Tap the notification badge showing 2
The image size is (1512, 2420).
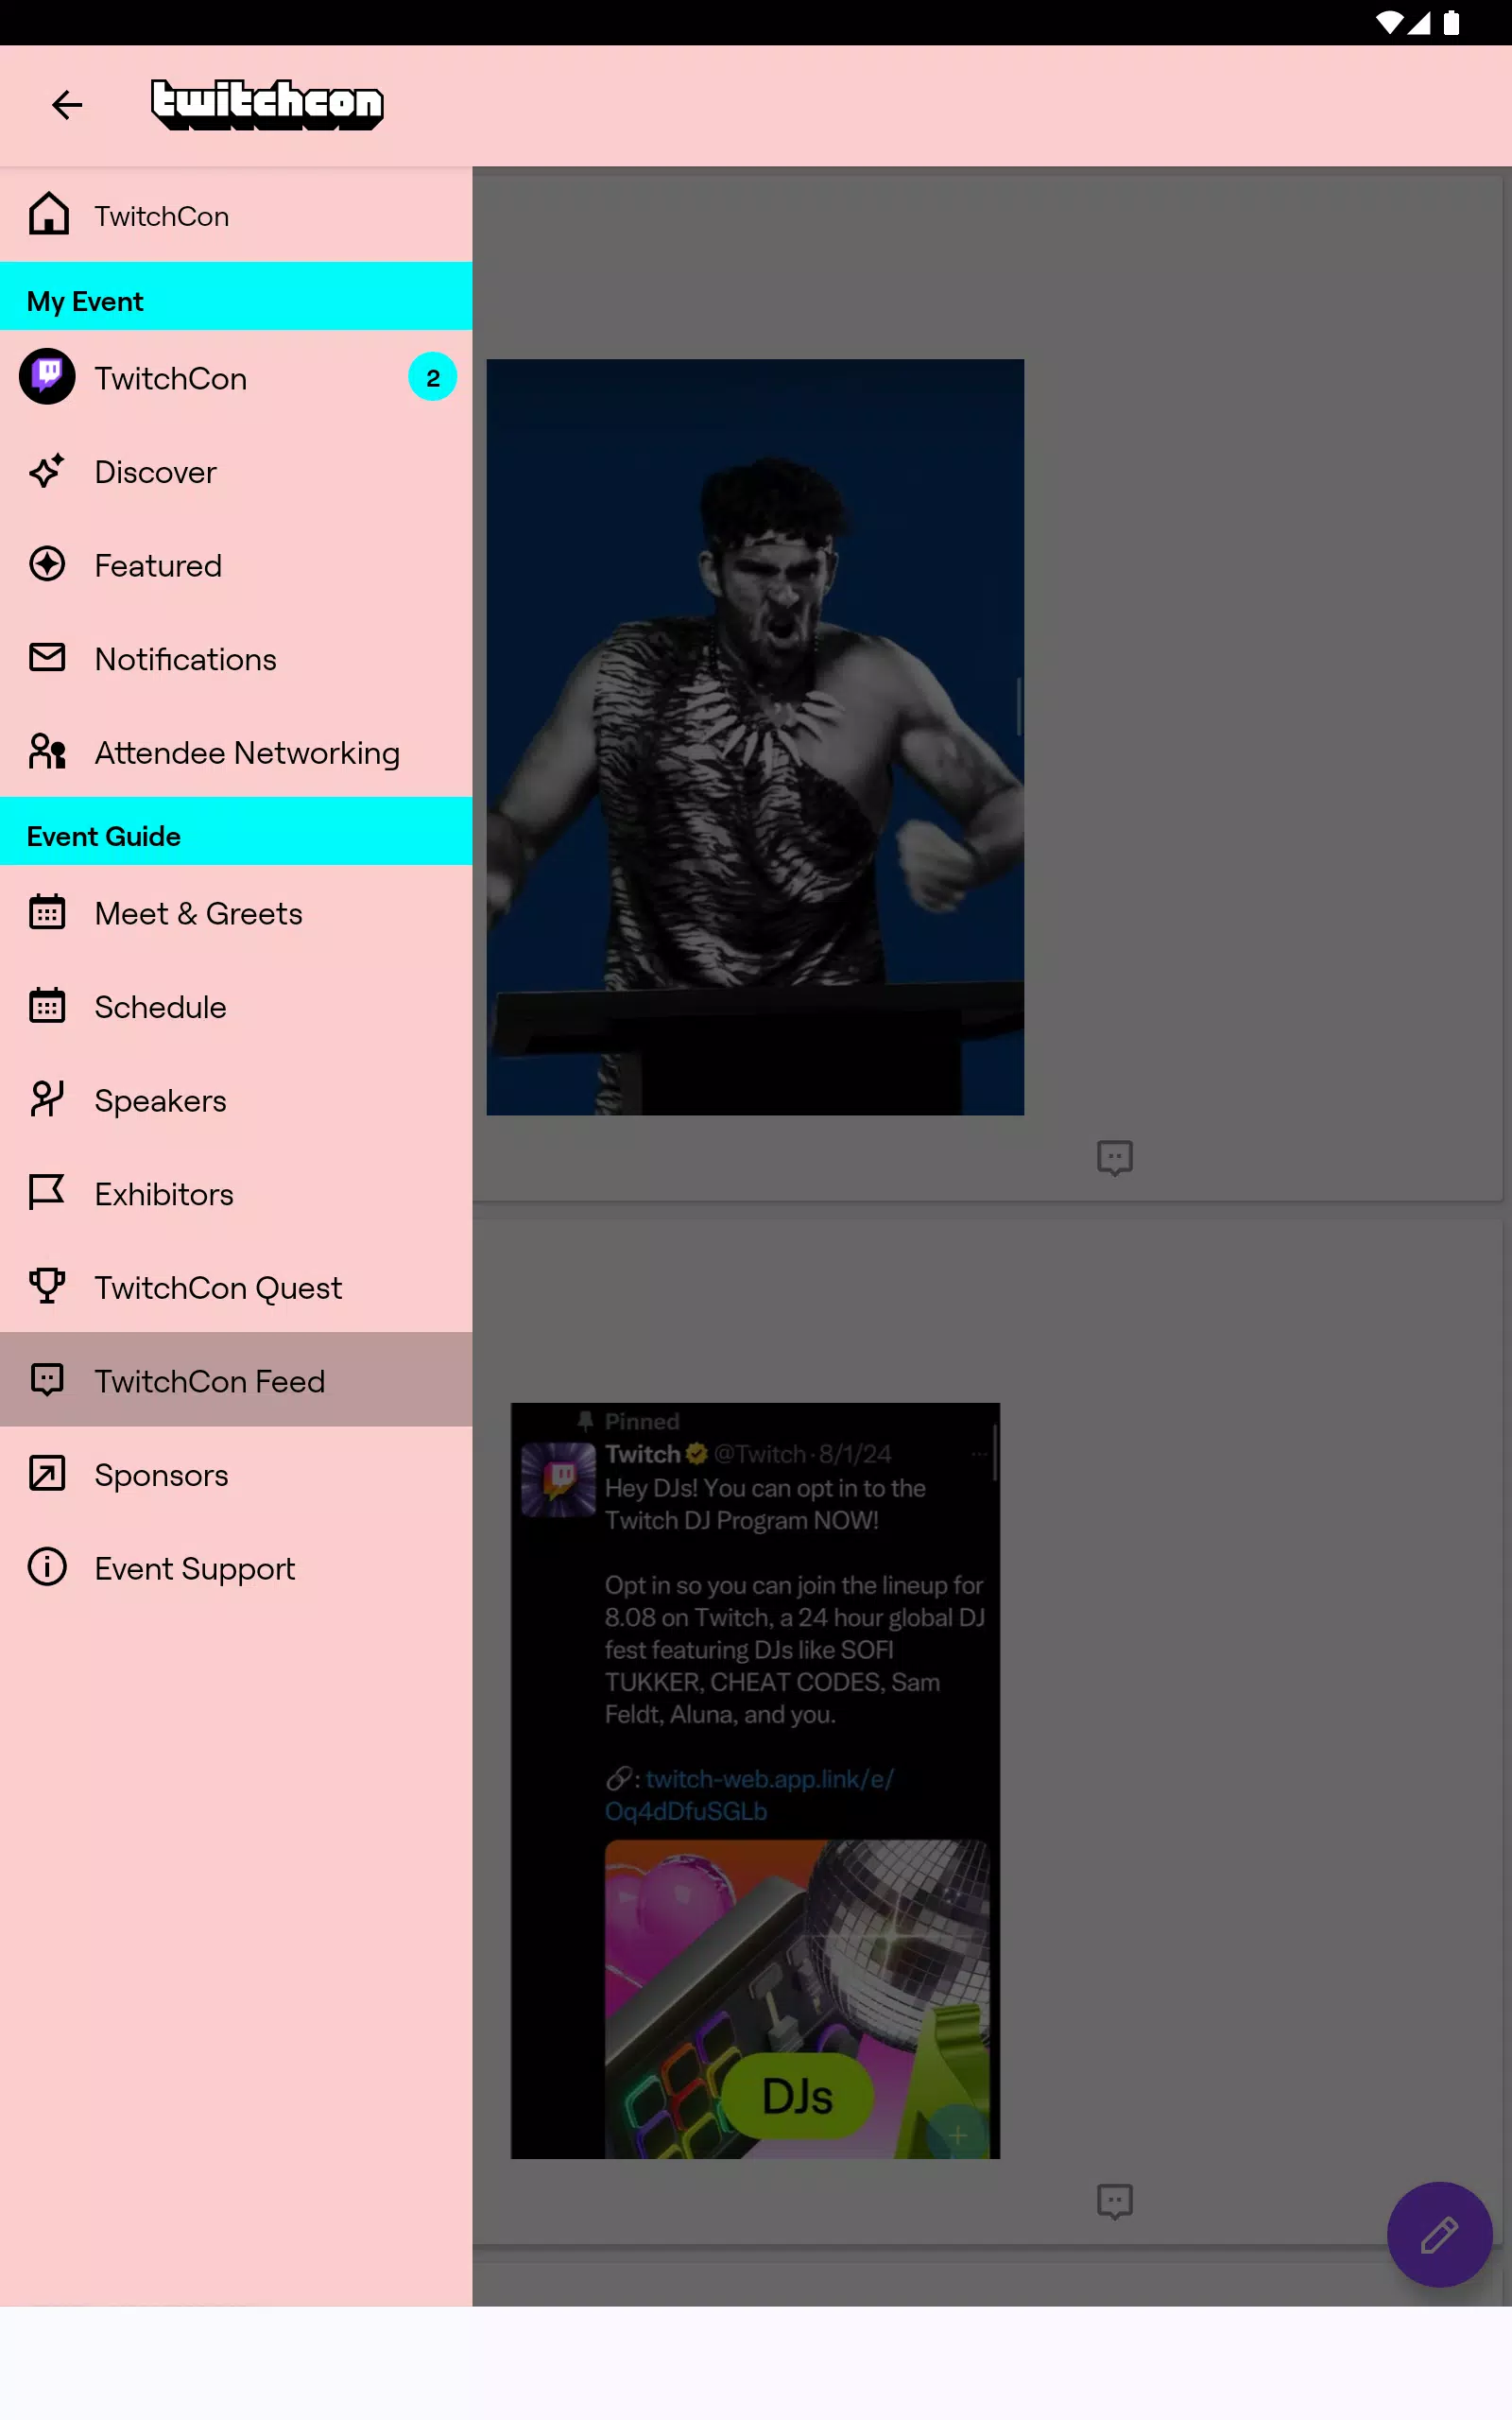[432, 377]
